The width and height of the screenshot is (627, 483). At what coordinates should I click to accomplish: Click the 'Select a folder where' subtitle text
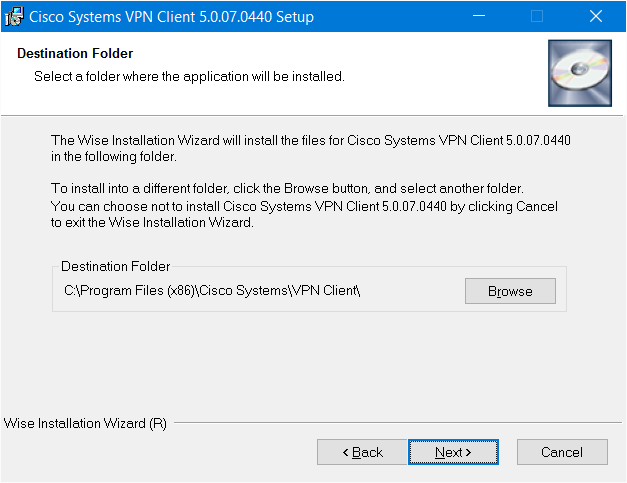(x=189, y=76)
